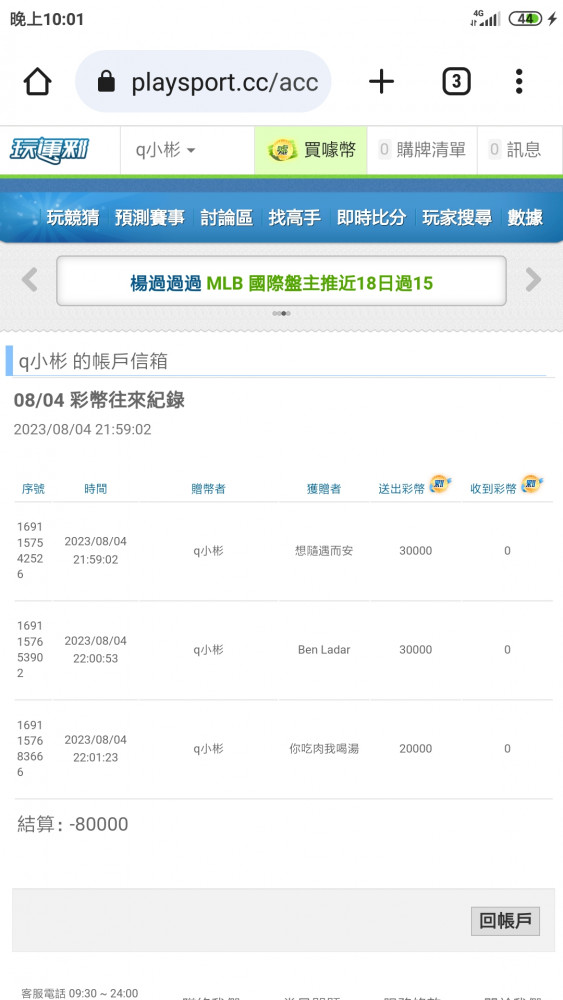Tap the 4G signal indicator

click(485, 18)
